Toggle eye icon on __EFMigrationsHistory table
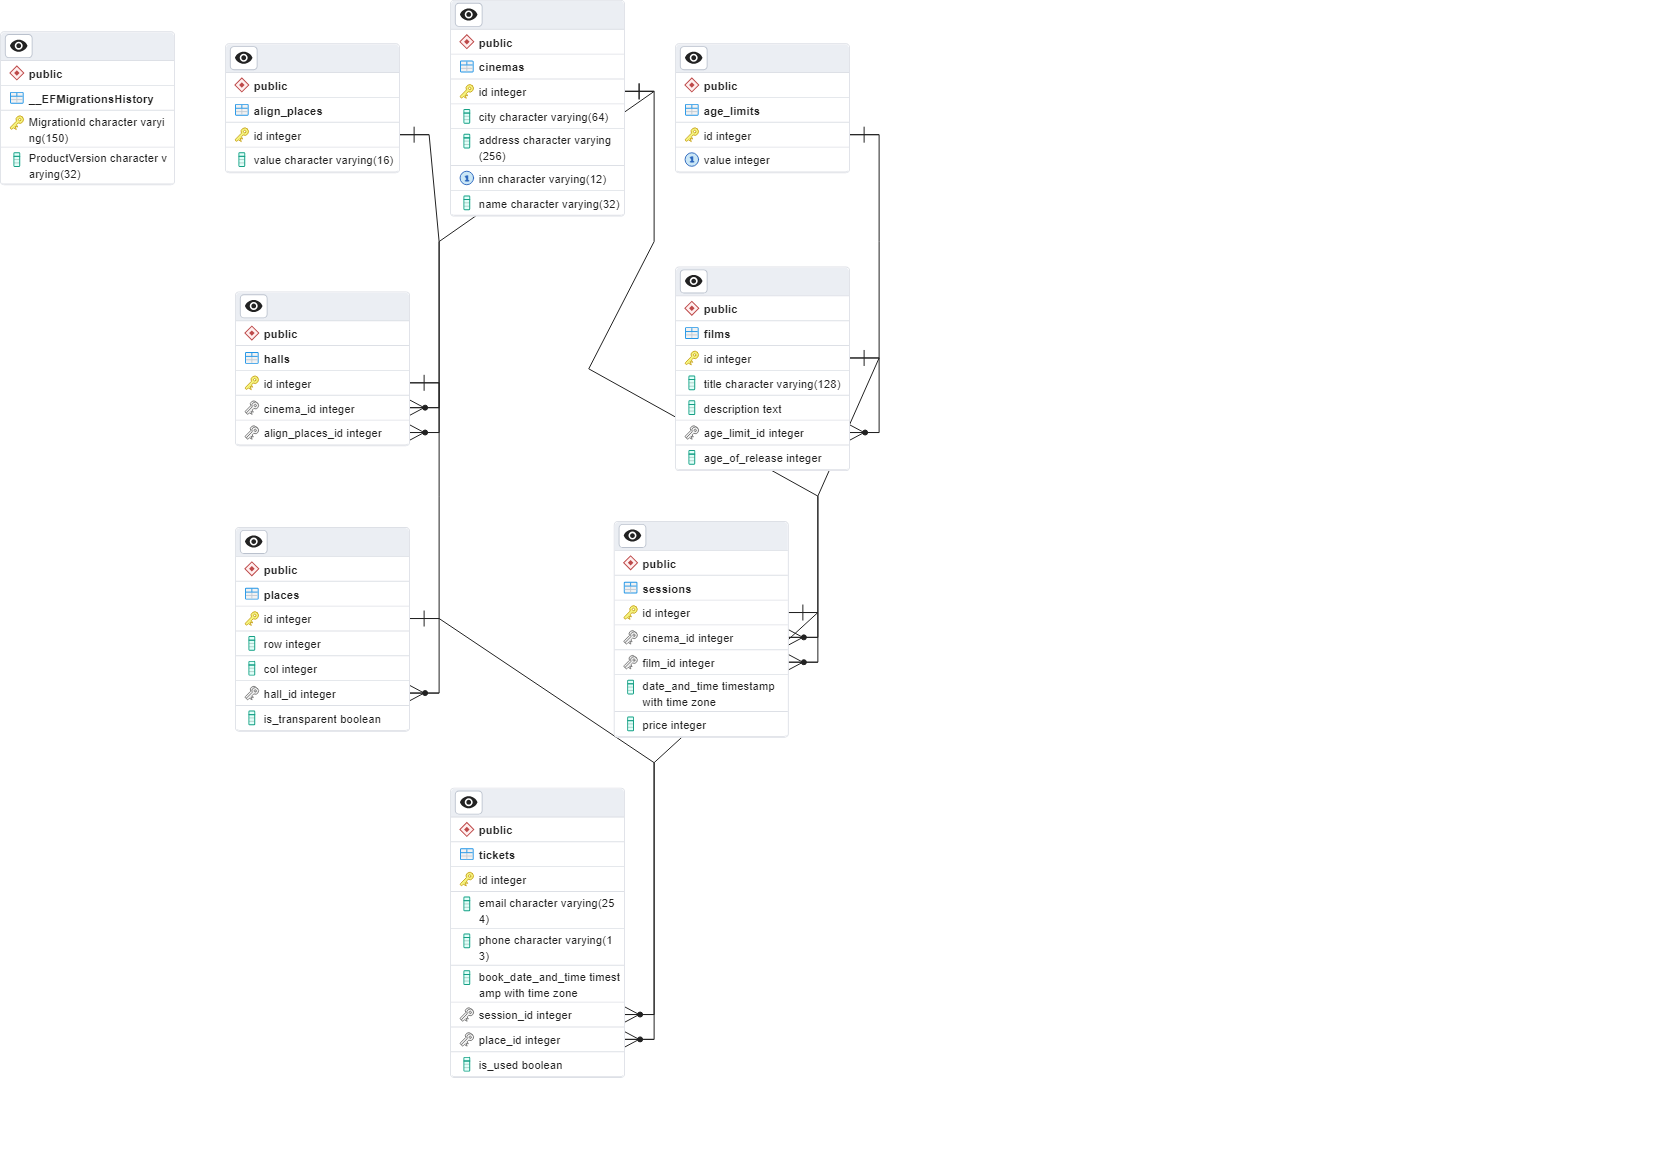This screenshot has width=1660, height=1152. point(18,46)
